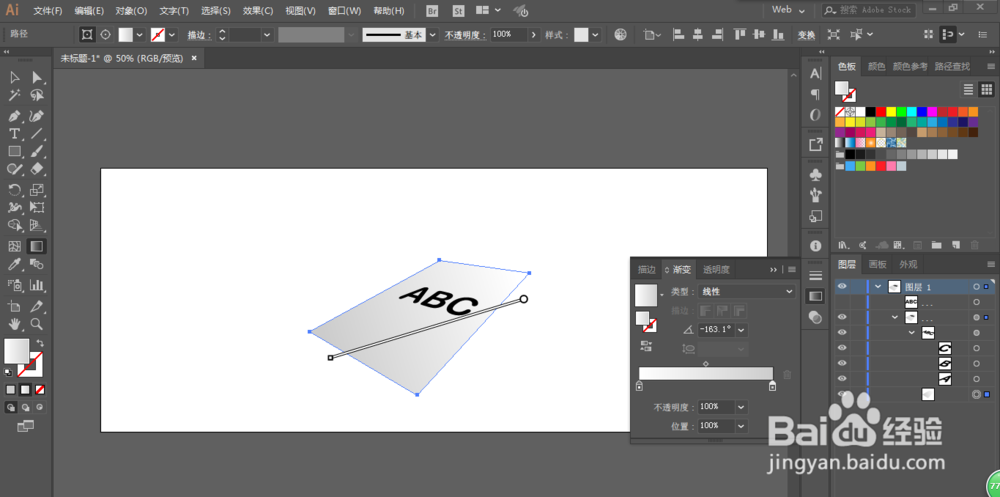Open gradient type 线性 dropdown
The width and height of the screenshot is (1000, 497).
(x=747, y=292)
